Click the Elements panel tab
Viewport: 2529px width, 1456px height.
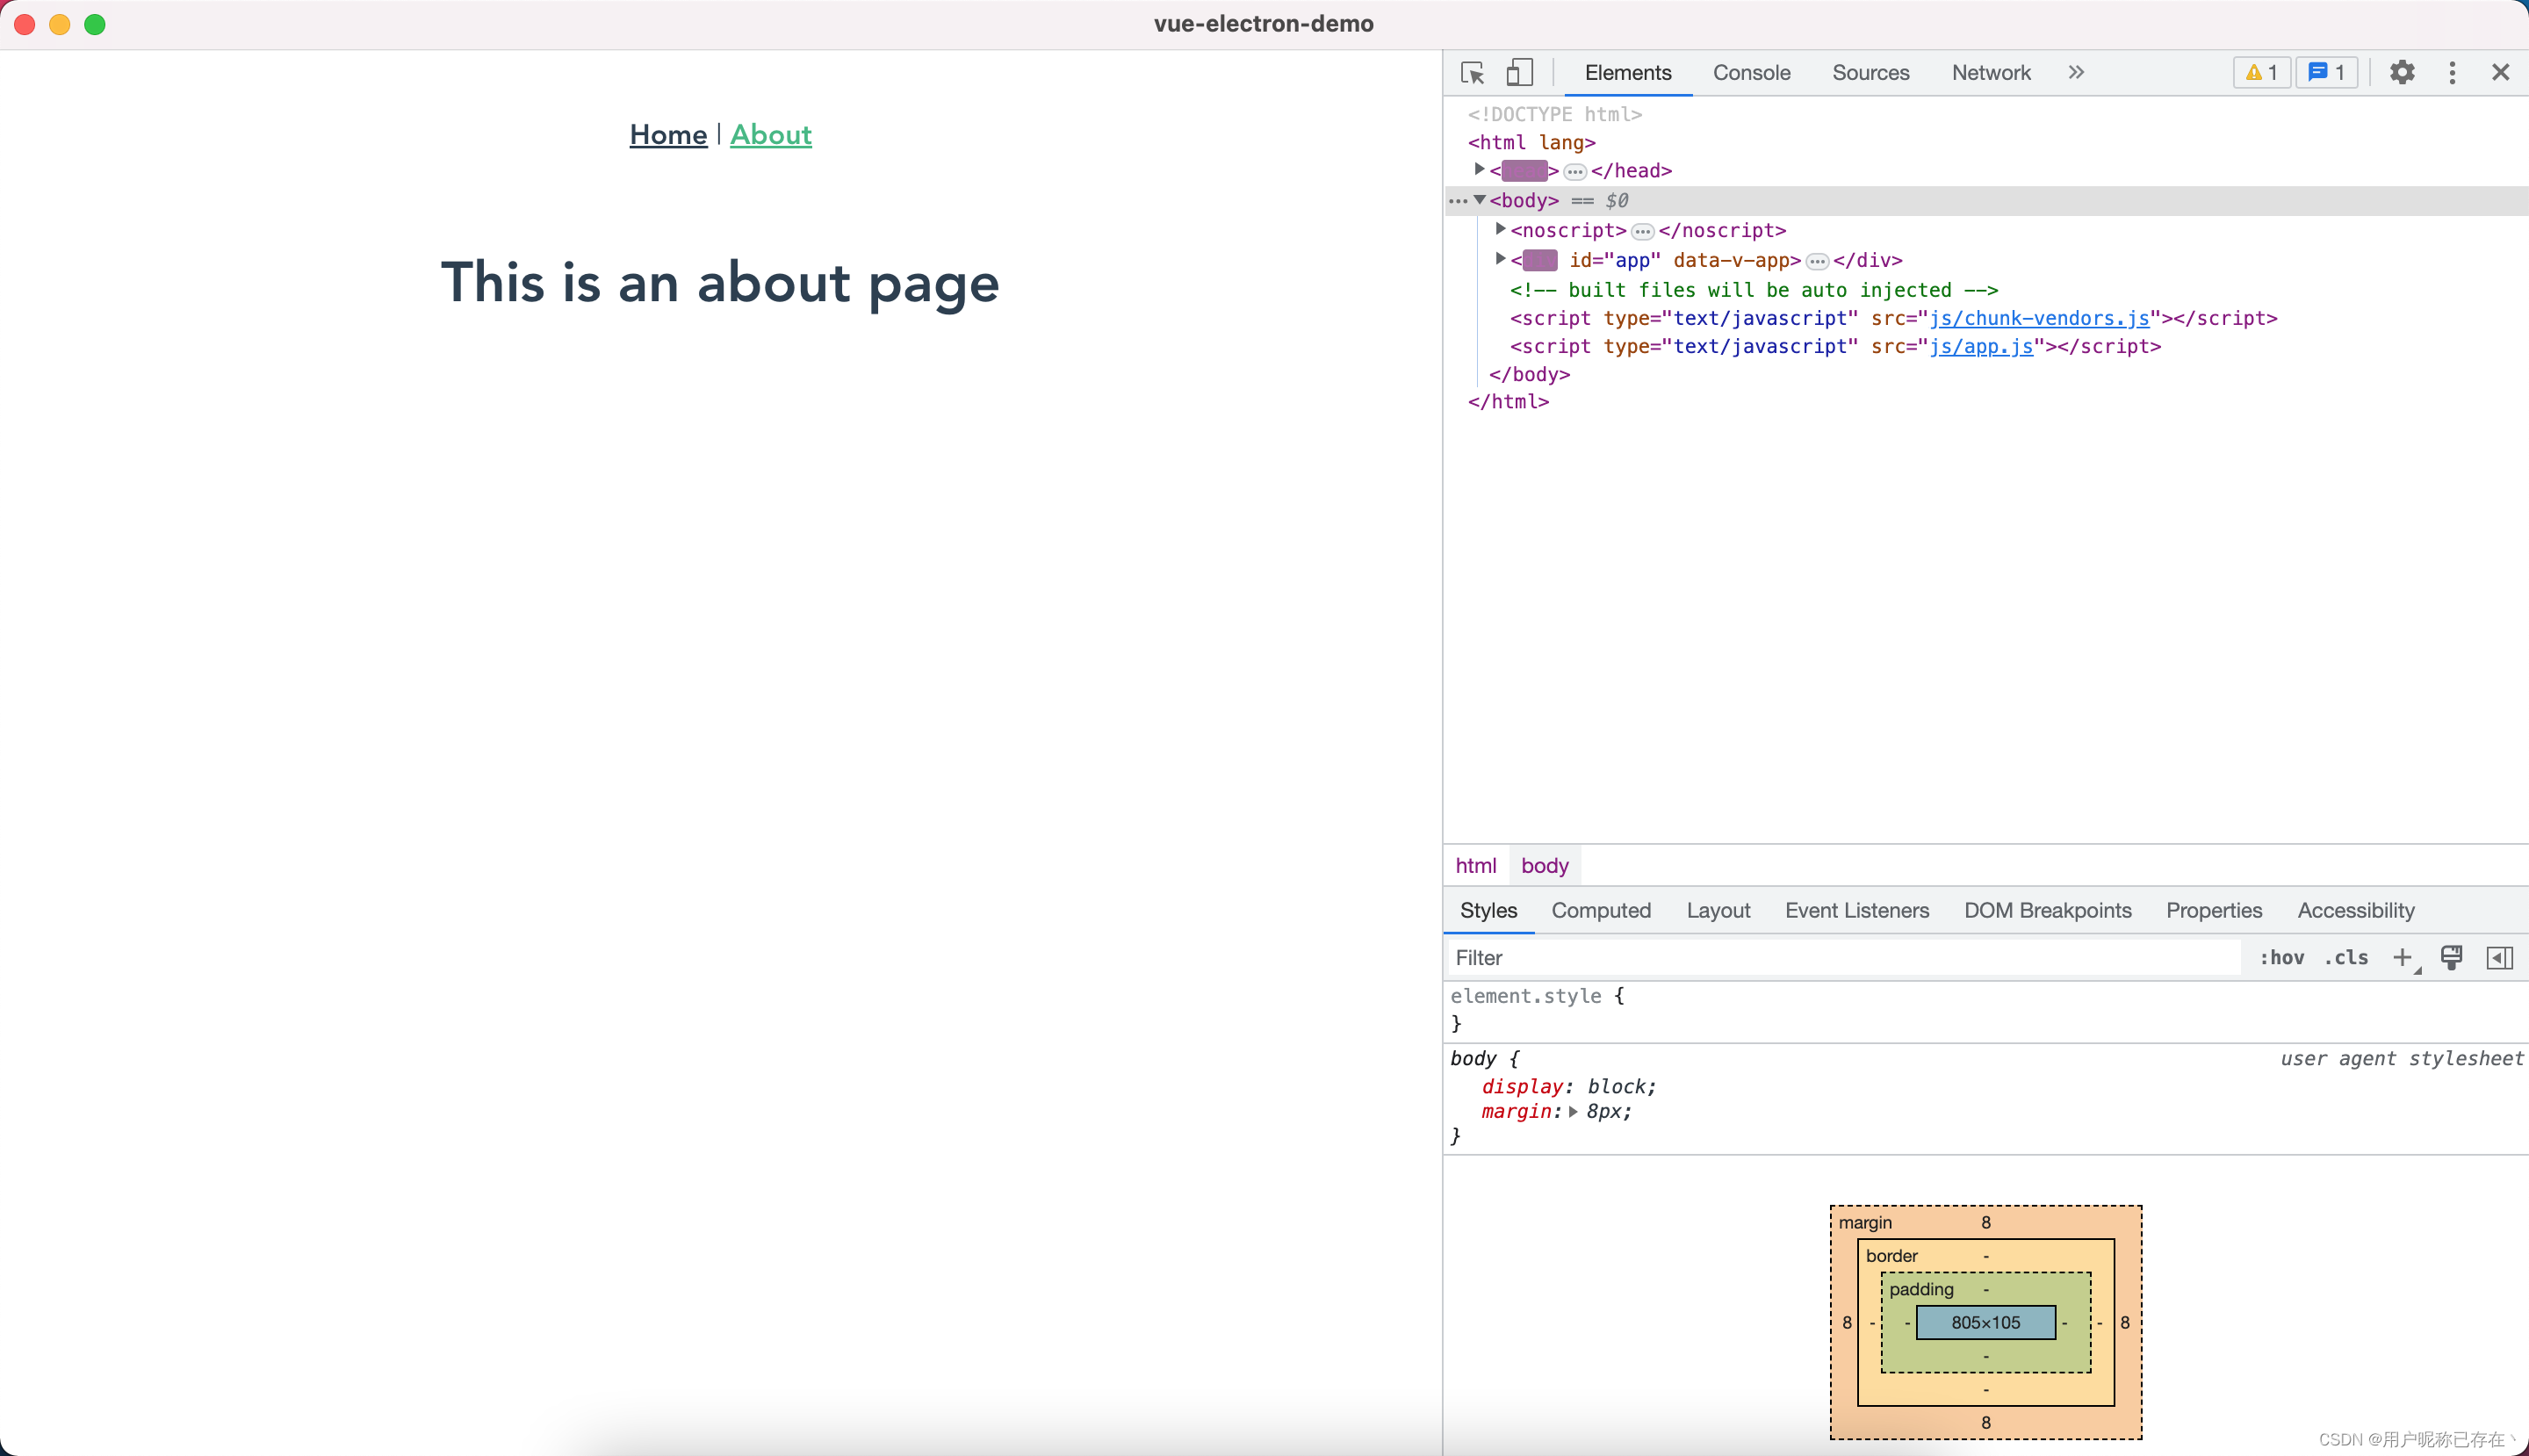point(1625,71)
